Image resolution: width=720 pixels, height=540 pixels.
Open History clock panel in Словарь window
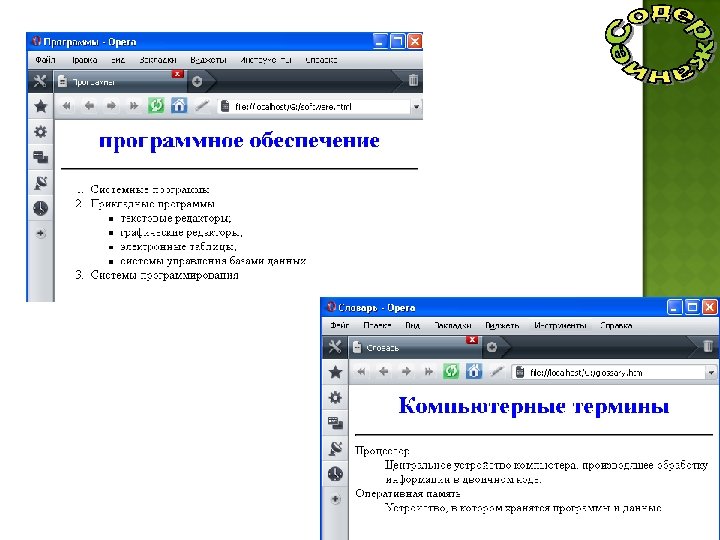(x=335, y=473)
